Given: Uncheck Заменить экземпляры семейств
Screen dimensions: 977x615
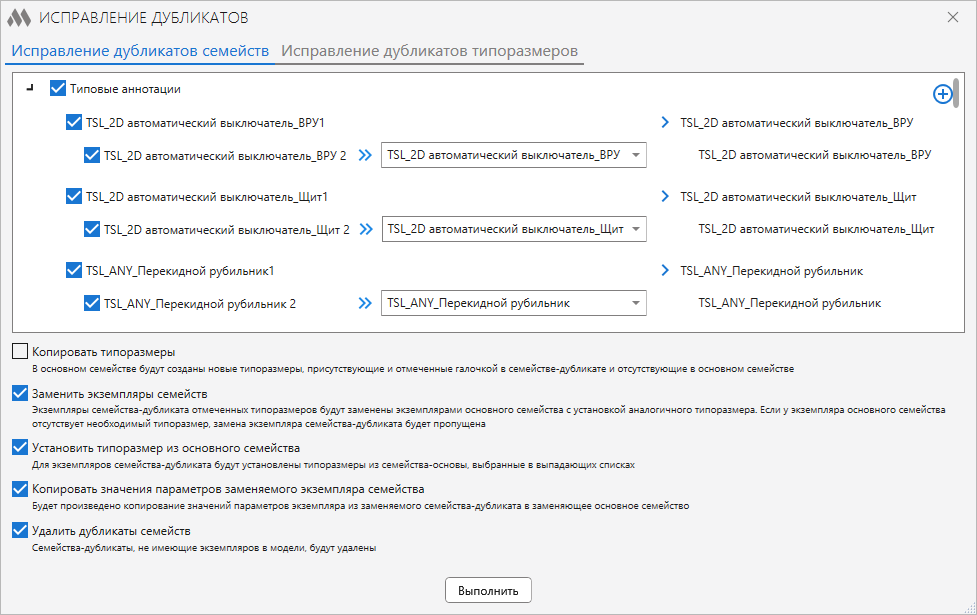Looking at the screenshot, I should tap(20, 393).
